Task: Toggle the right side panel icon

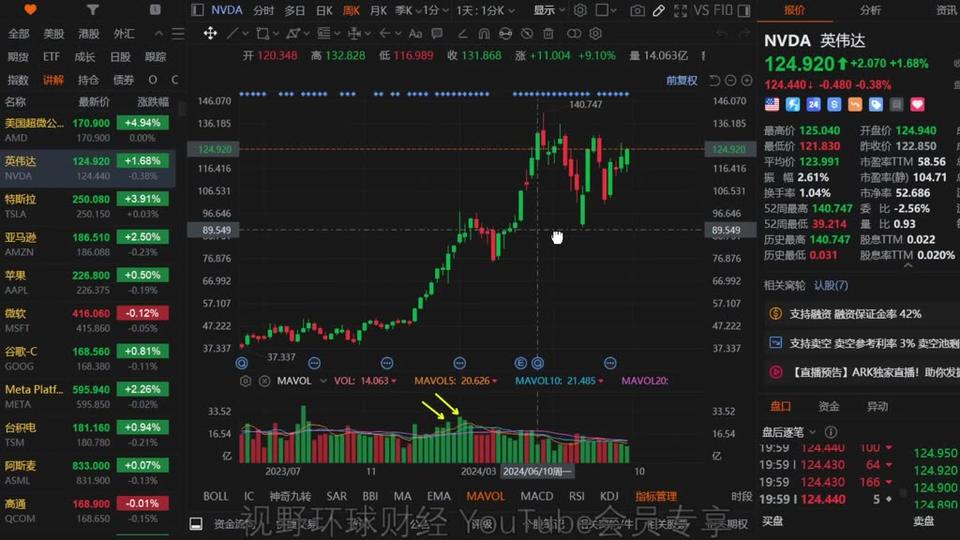Action: pos(744,10)
